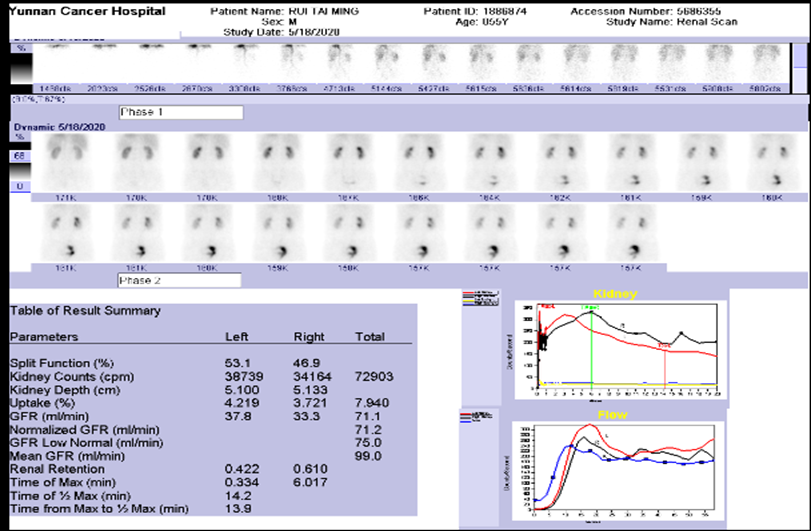Image resolution: width=811 pixels, height=531 pixels.
Task: Click right Time of Max value 6.017
Action: pyautogui.click(x=310, y=482)
